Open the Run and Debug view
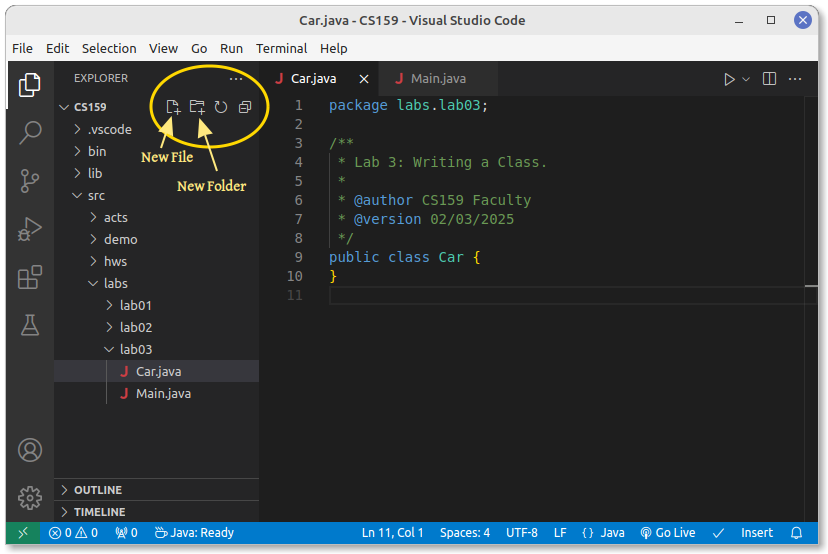Screen dimensions: 828x554 [x=30, y=229]
